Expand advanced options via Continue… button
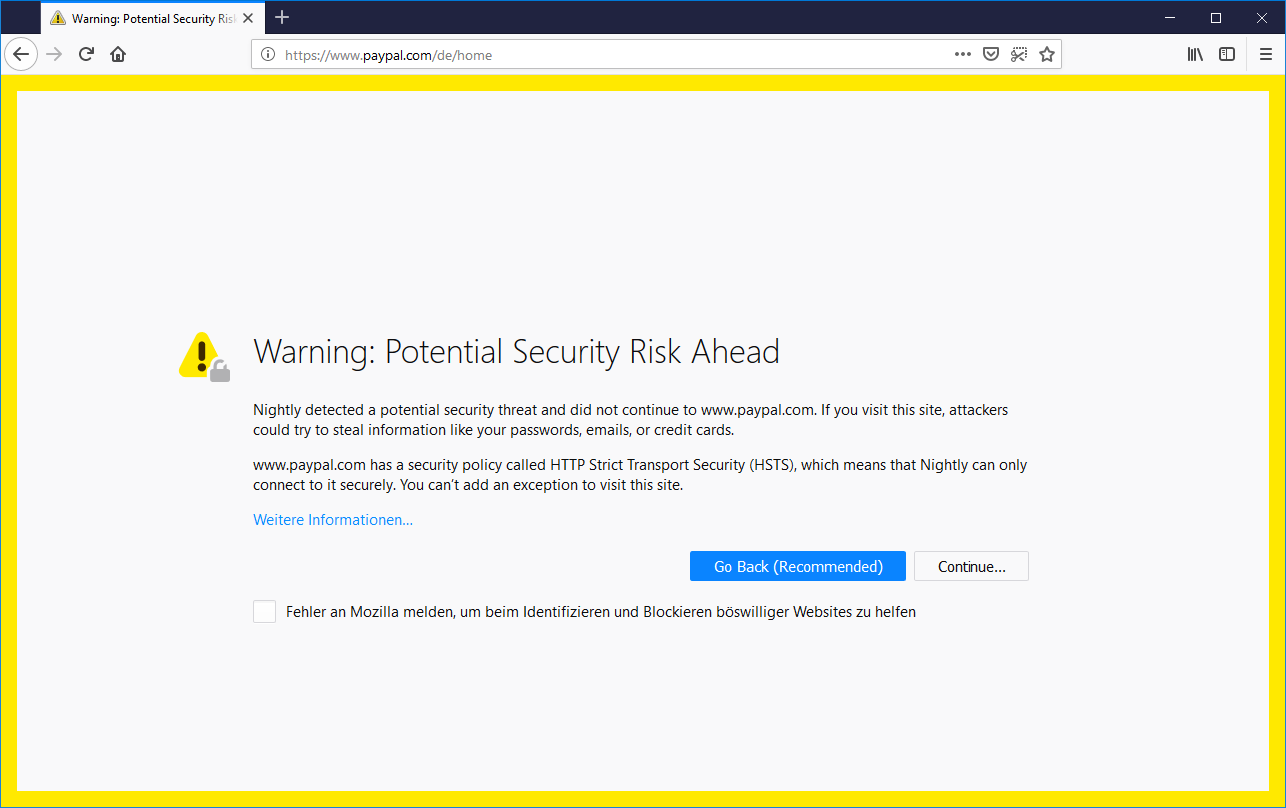The height and width of the screenshot is (808, 1286). coord(971,567)
